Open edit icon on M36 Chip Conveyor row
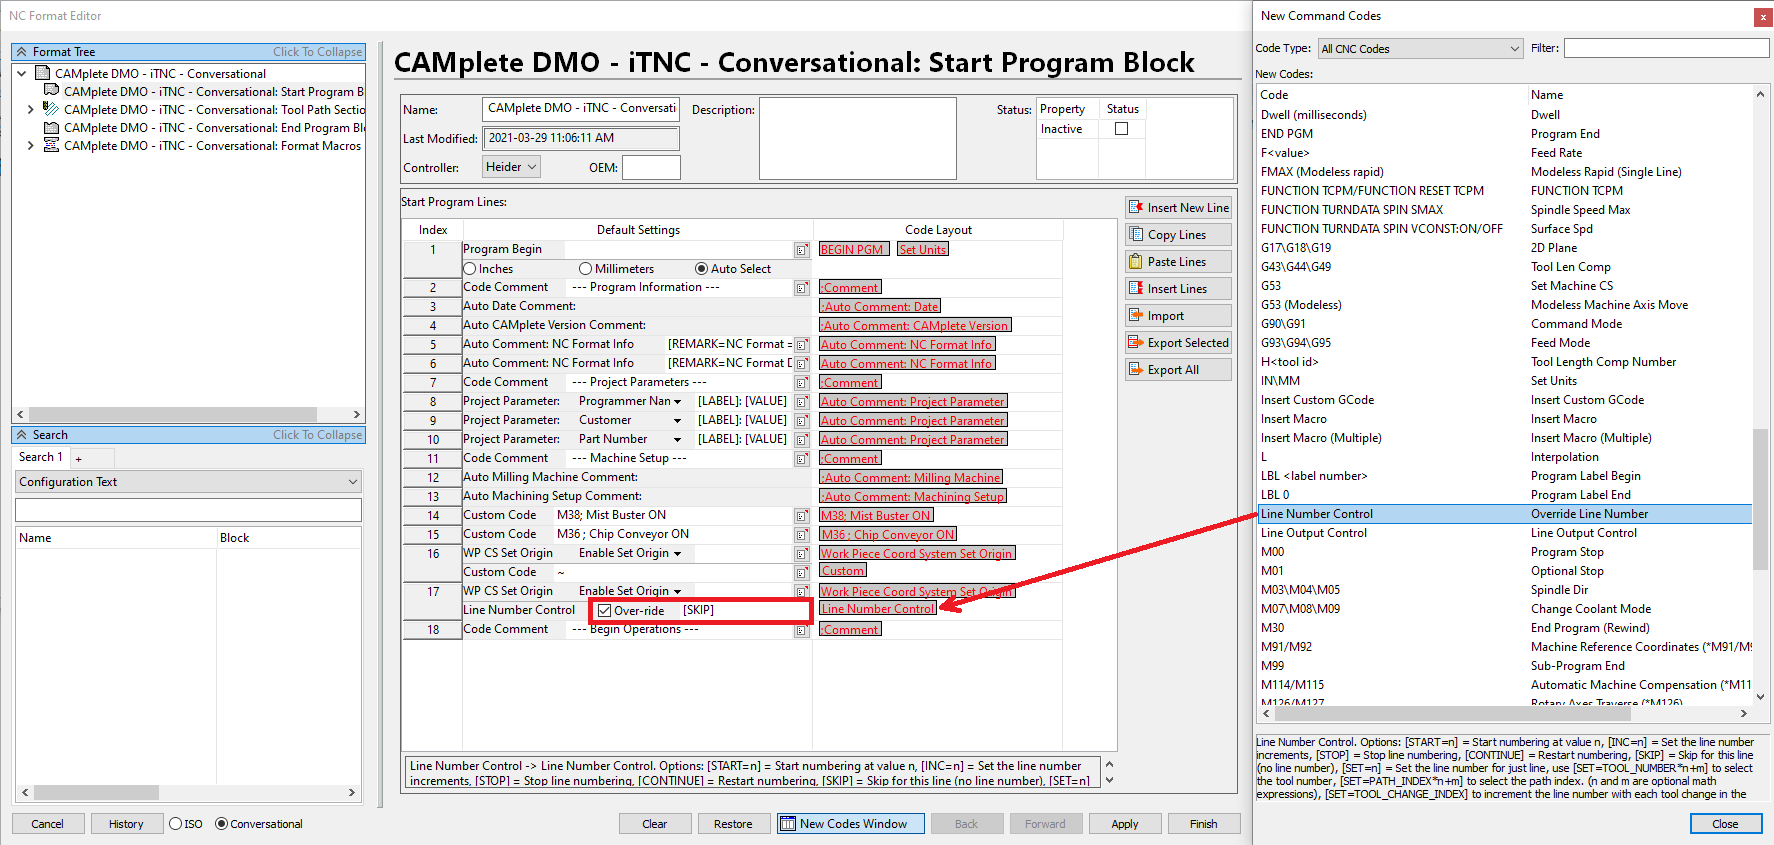1774x845 pixels. point(802,535)
